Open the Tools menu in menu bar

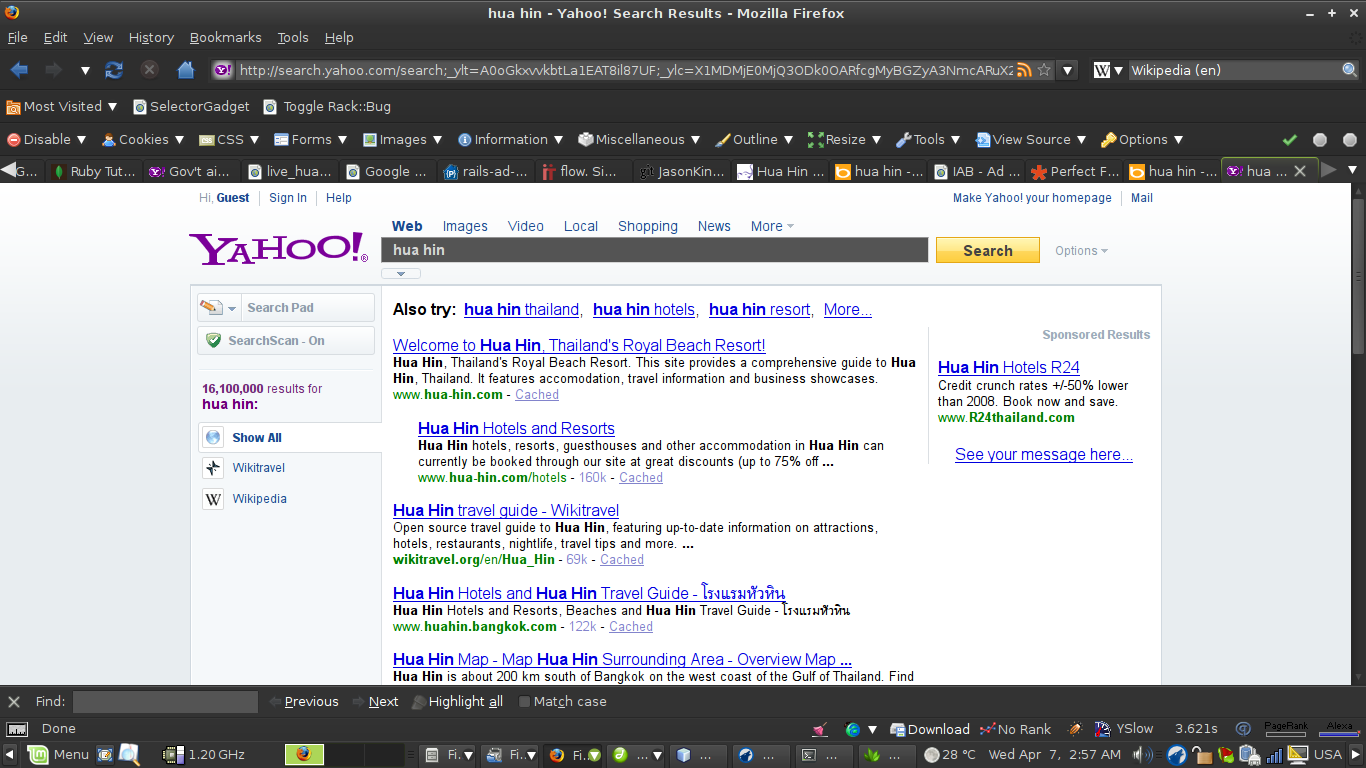click(x=293, y=38)
